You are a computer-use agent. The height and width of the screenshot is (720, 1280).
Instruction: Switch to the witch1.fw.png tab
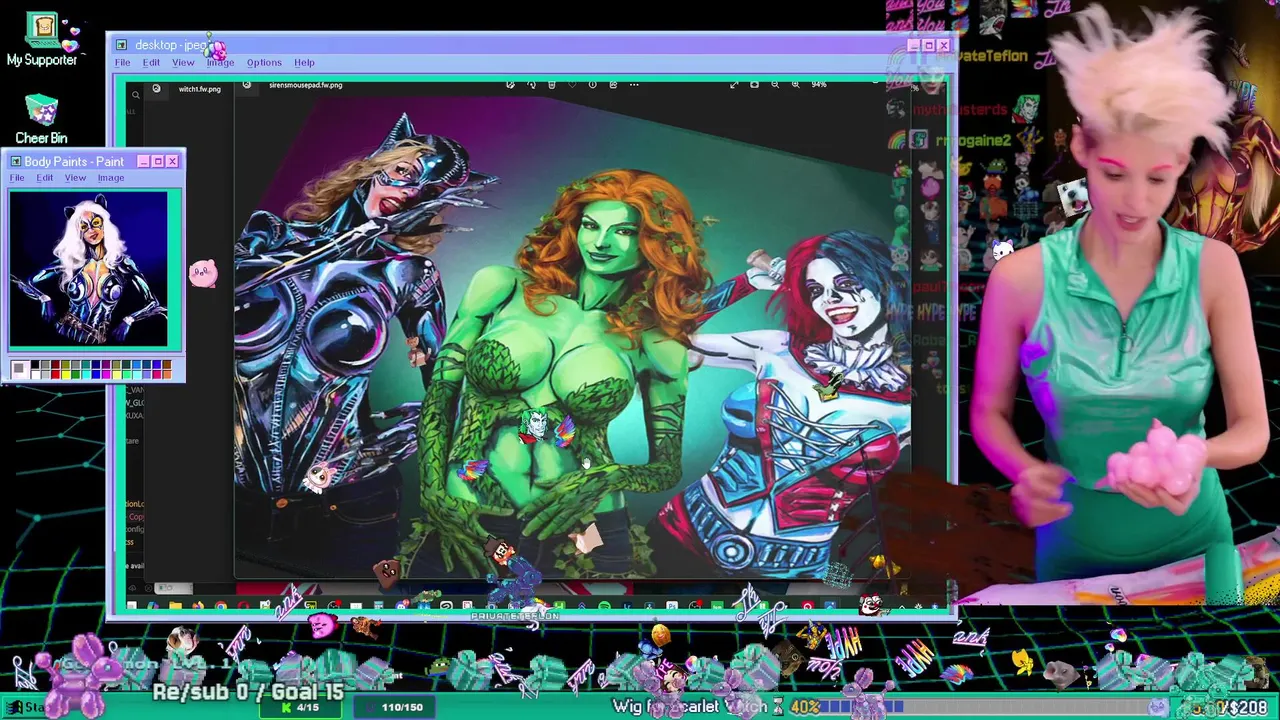click(x=199, y=89)
